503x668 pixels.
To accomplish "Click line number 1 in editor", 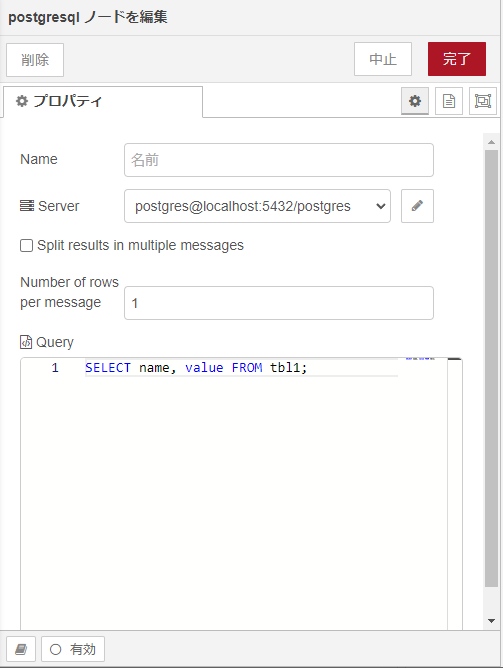I will coord(55,368).
